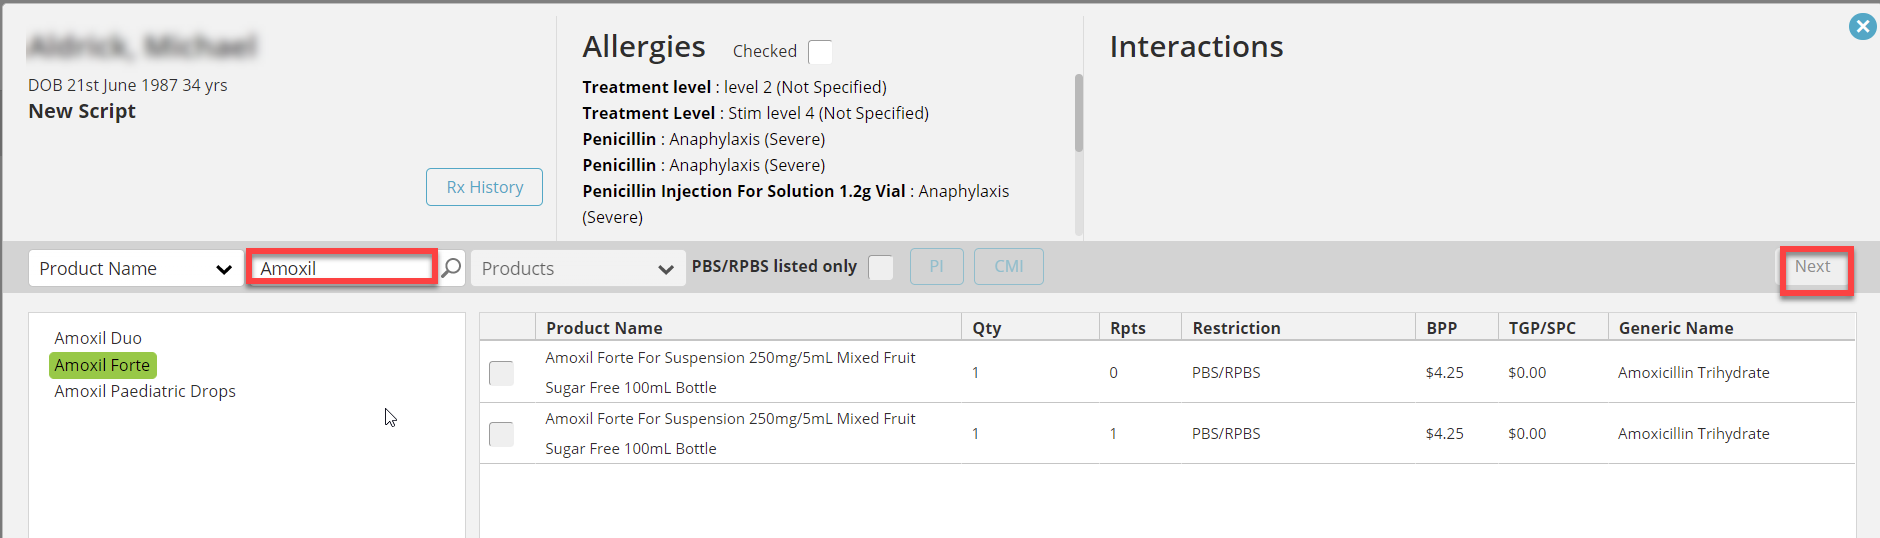Image resolution: width=1880 pixels, height=538 pixels.
Task: Open Rx History
Action: point(484,187)
